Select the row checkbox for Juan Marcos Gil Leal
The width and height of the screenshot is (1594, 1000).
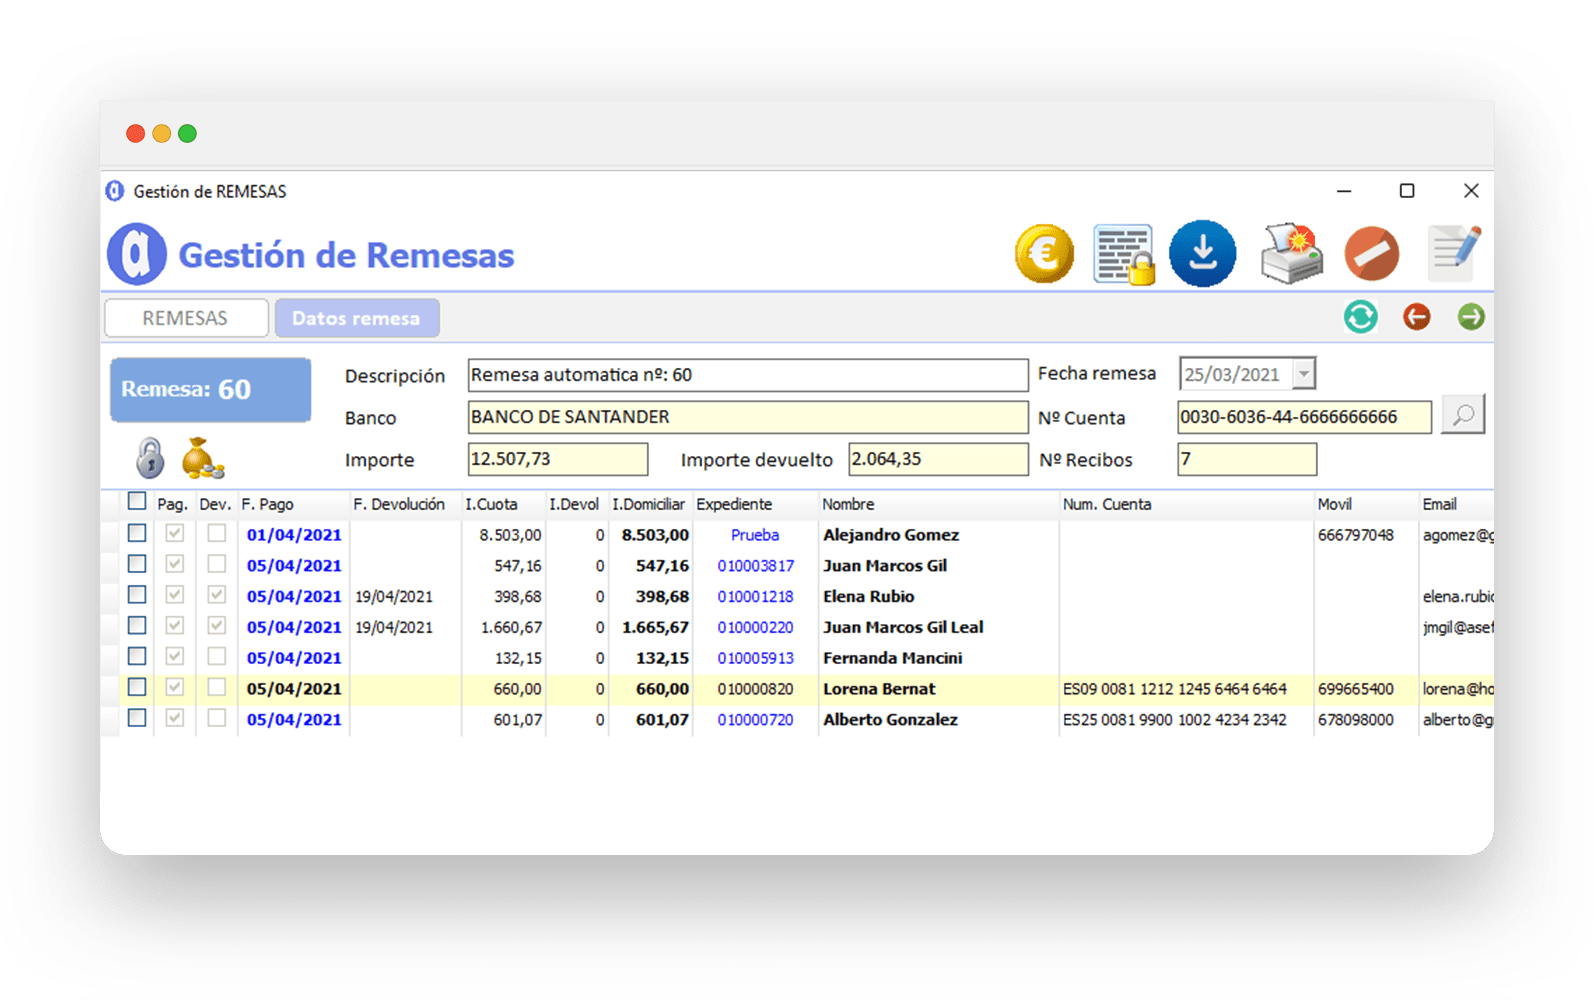coord(137,626)
